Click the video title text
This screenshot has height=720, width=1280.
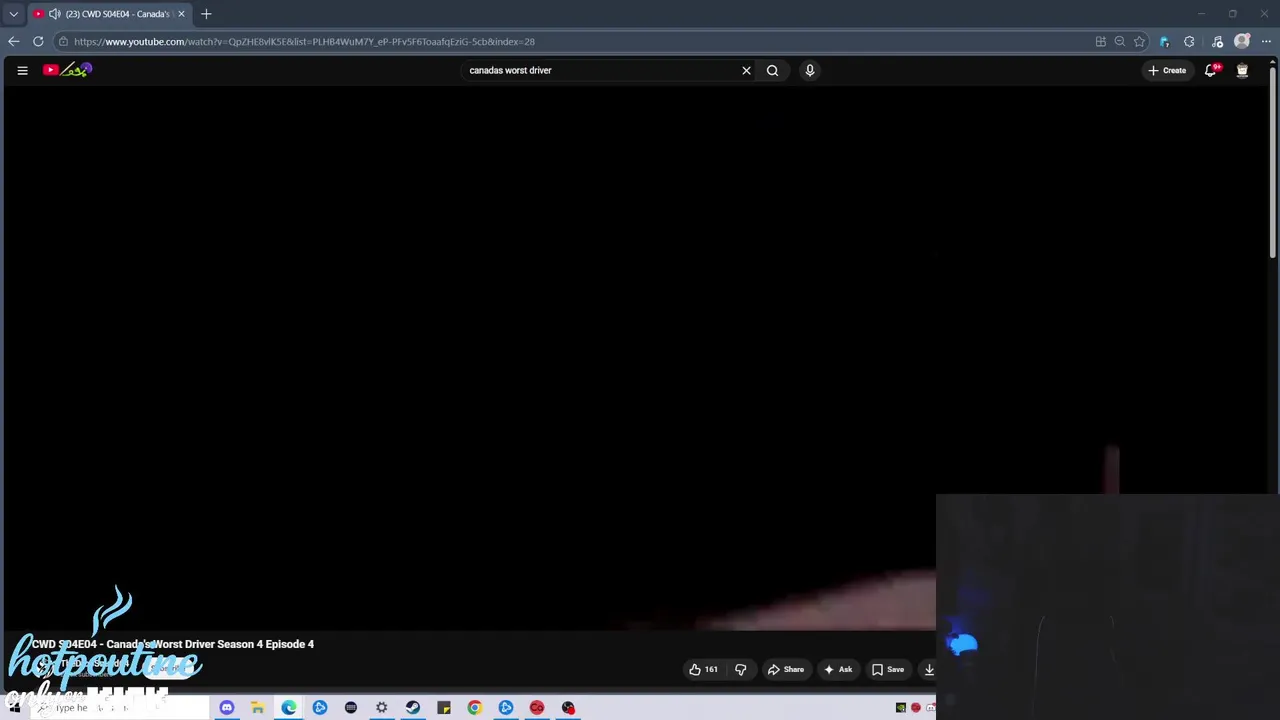172,644
